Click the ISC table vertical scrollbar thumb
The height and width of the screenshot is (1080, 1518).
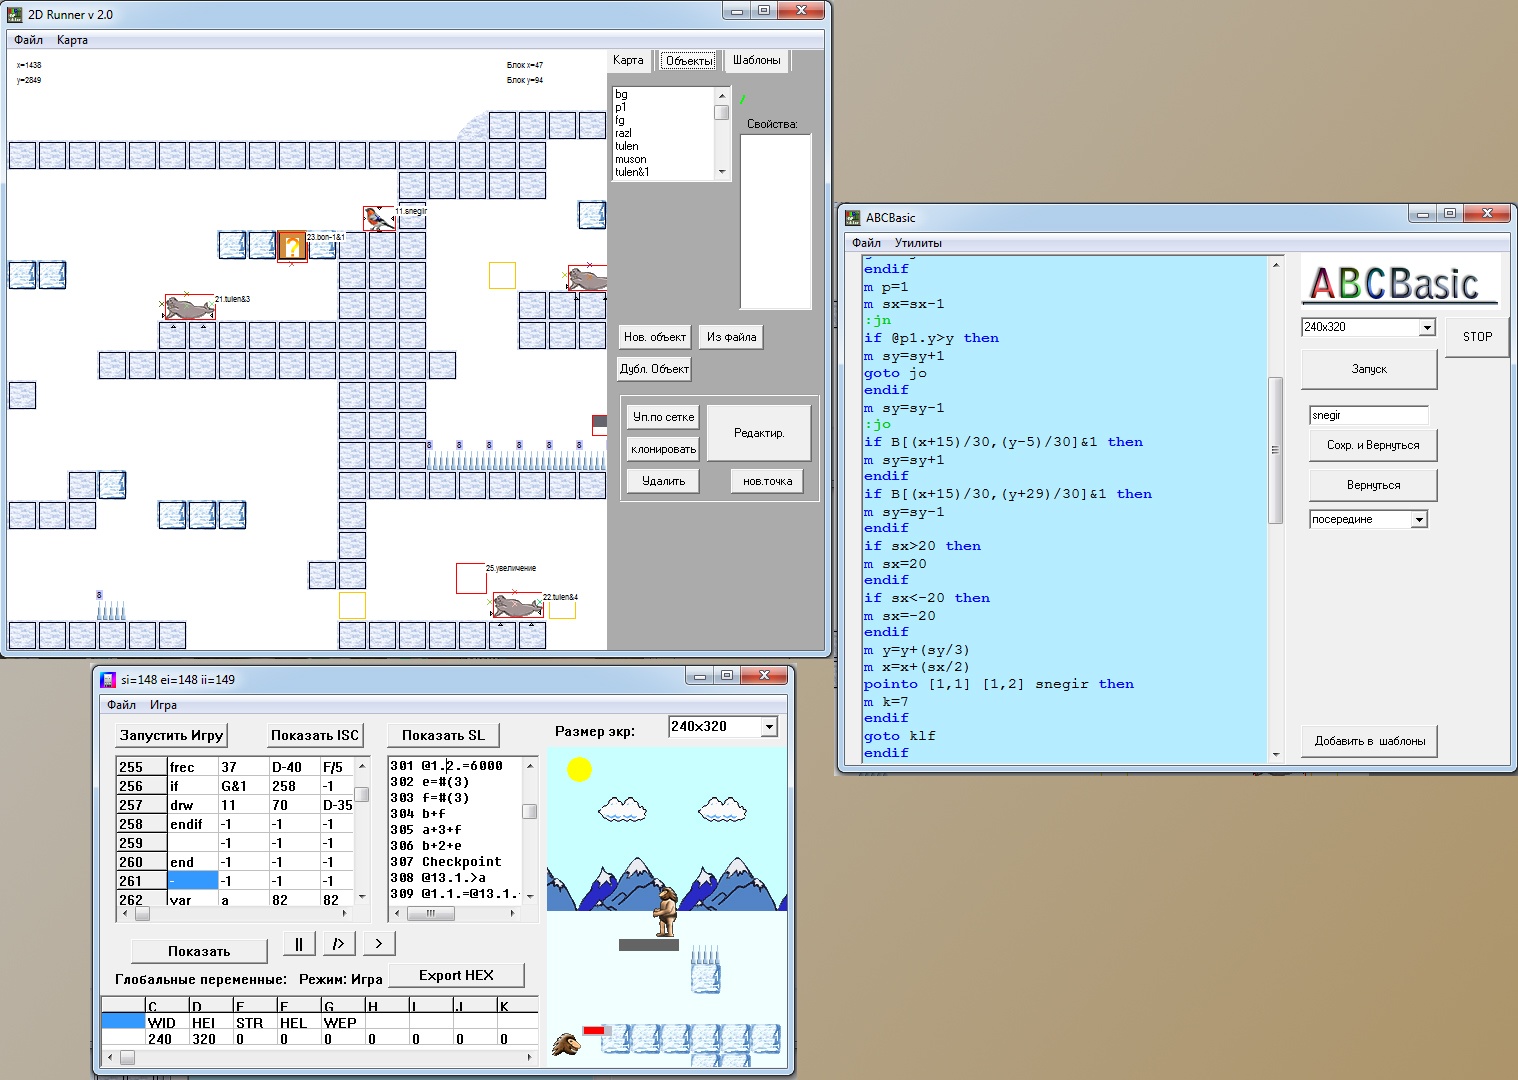362,795
